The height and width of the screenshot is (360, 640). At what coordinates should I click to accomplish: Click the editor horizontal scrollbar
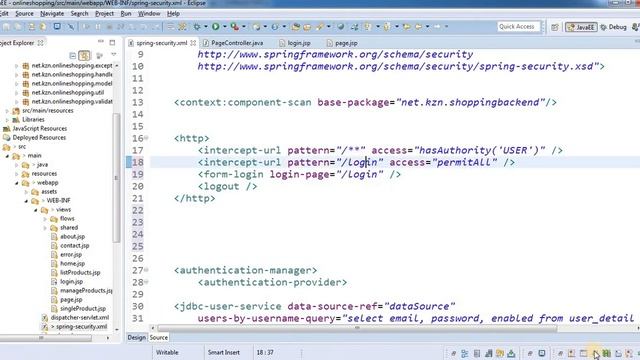pyautogui.click(x=357, y=328)
